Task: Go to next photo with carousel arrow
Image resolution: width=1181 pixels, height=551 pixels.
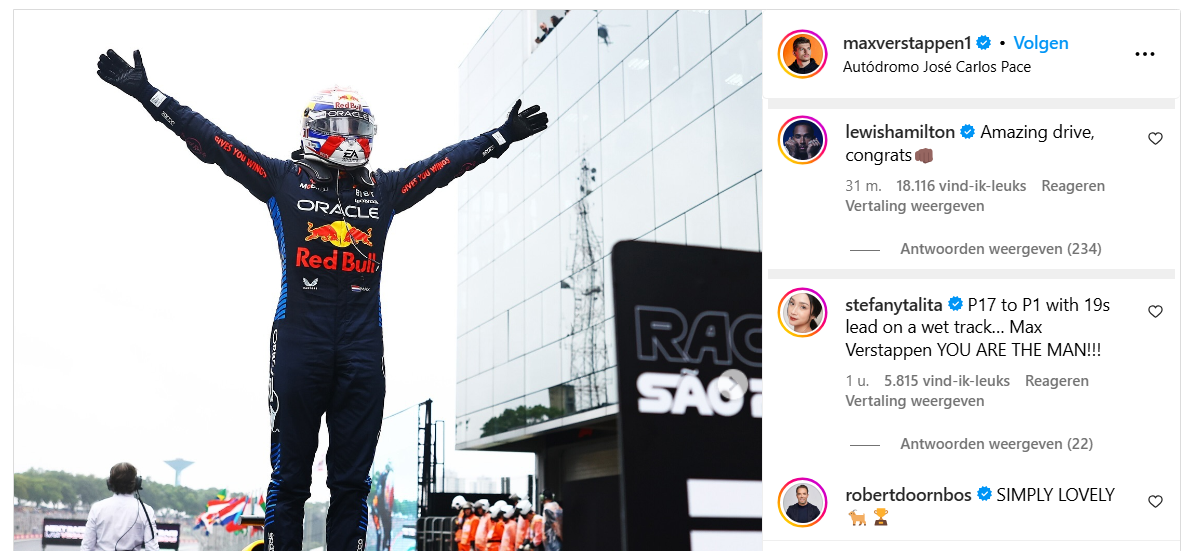Action: click(x=732, y=385)
